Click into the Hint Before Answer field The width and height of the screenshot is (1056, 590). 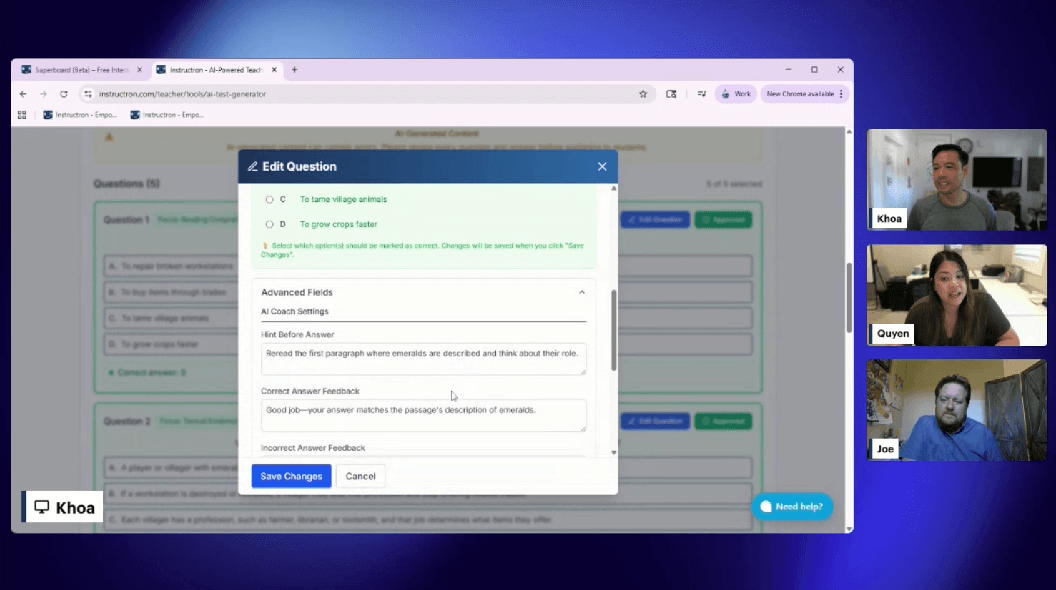pyautogui.click(x=423, y=359)
